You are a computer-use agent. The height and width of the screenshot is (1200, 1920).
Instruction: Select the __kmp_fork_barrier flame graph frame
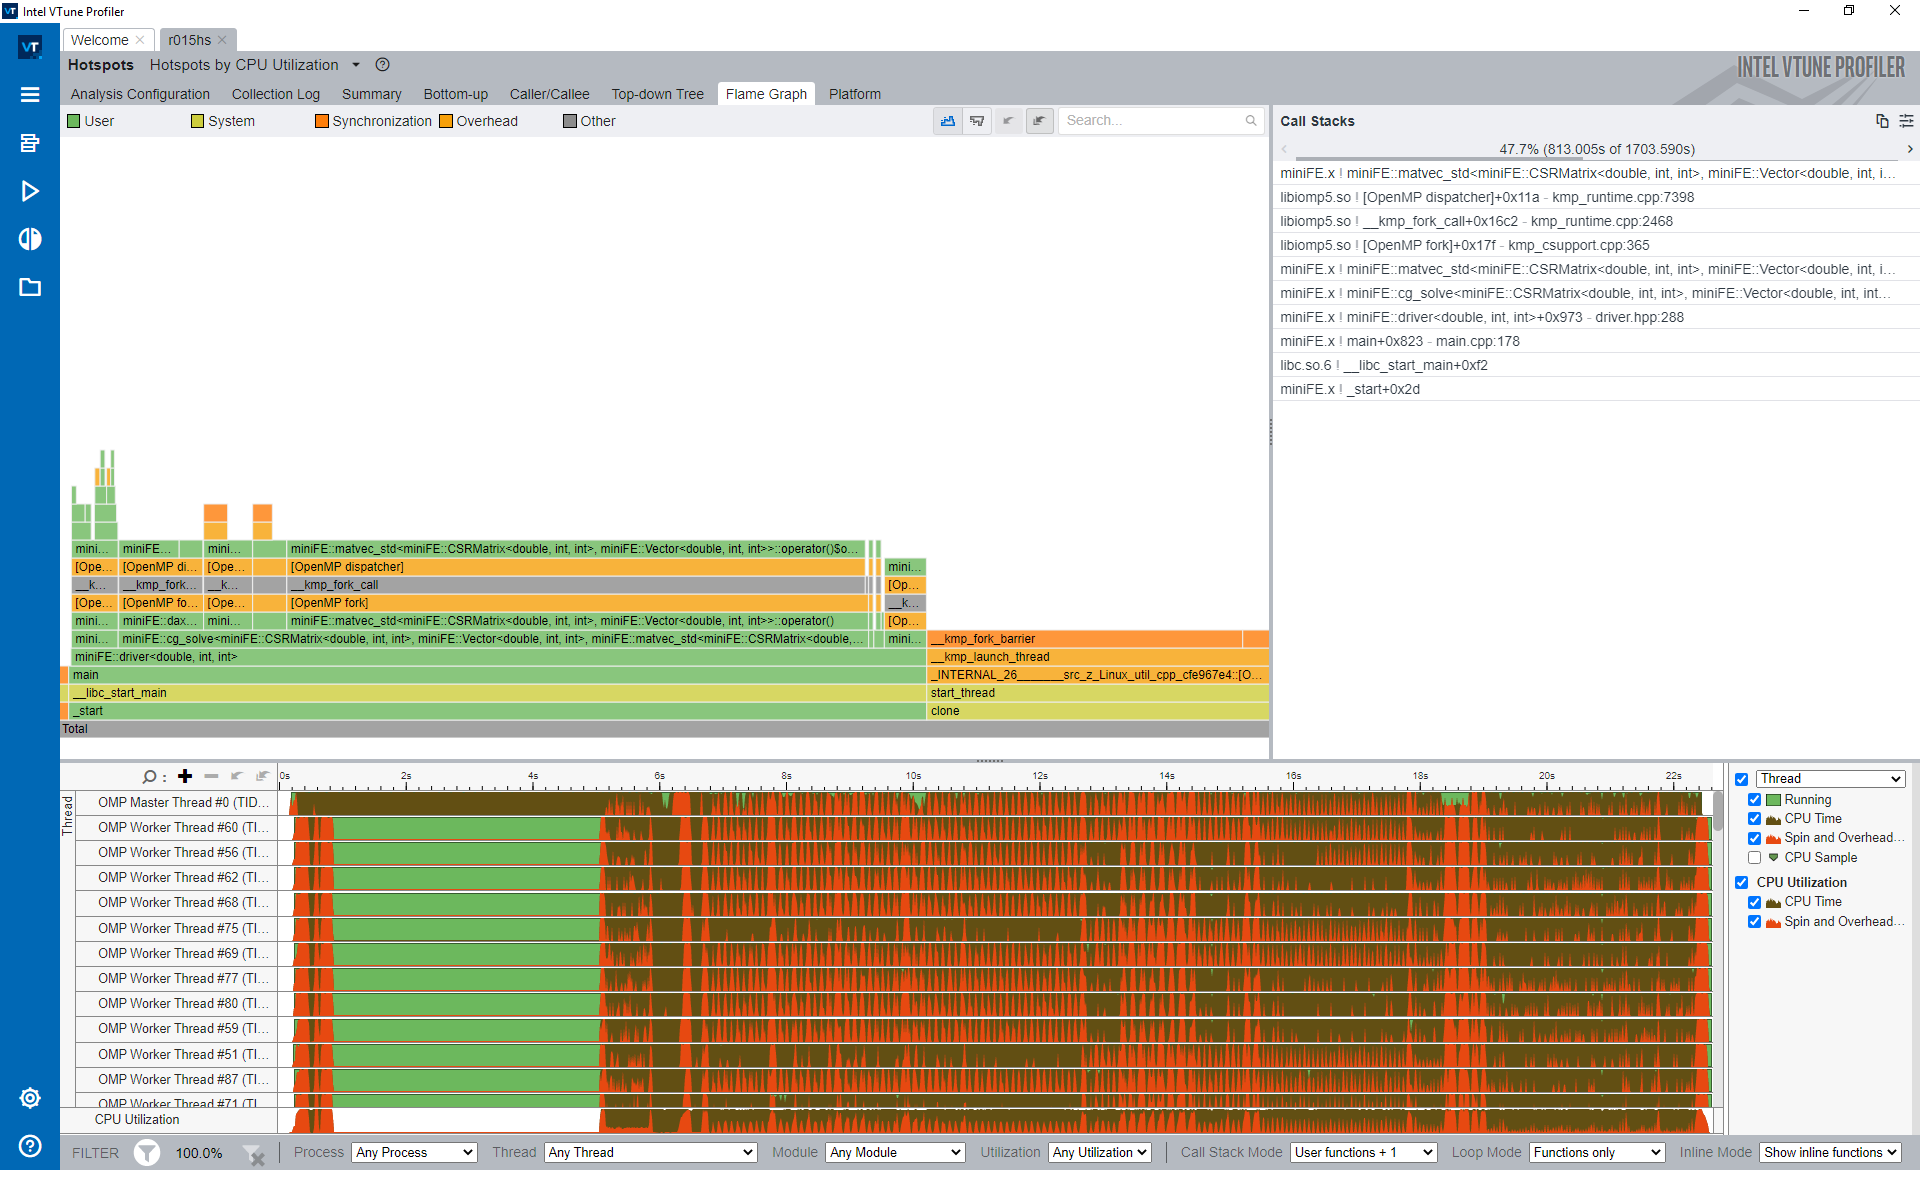point(1085,639)
